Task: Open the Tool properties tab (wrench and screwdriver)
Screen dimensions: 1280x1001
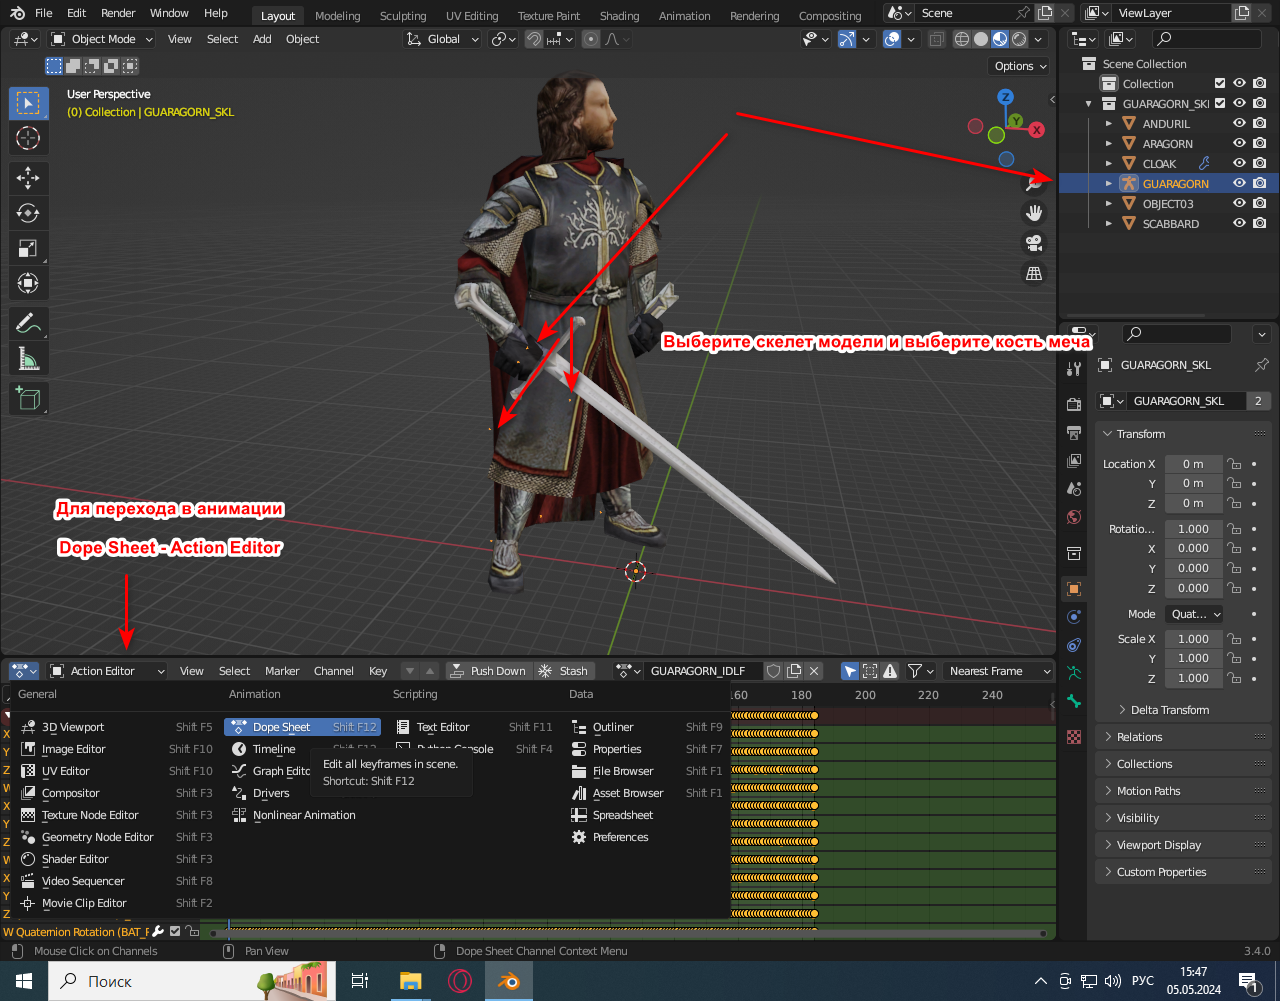Action: 1074,369
